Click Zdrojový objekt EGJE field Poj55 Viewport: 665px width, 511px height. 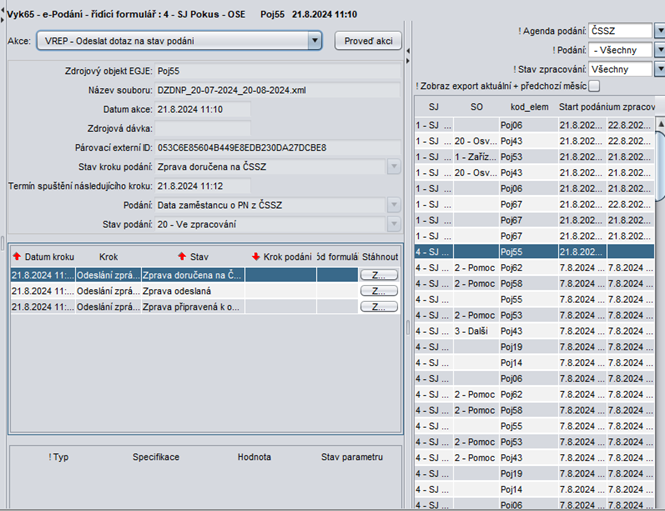click(277, 71)
